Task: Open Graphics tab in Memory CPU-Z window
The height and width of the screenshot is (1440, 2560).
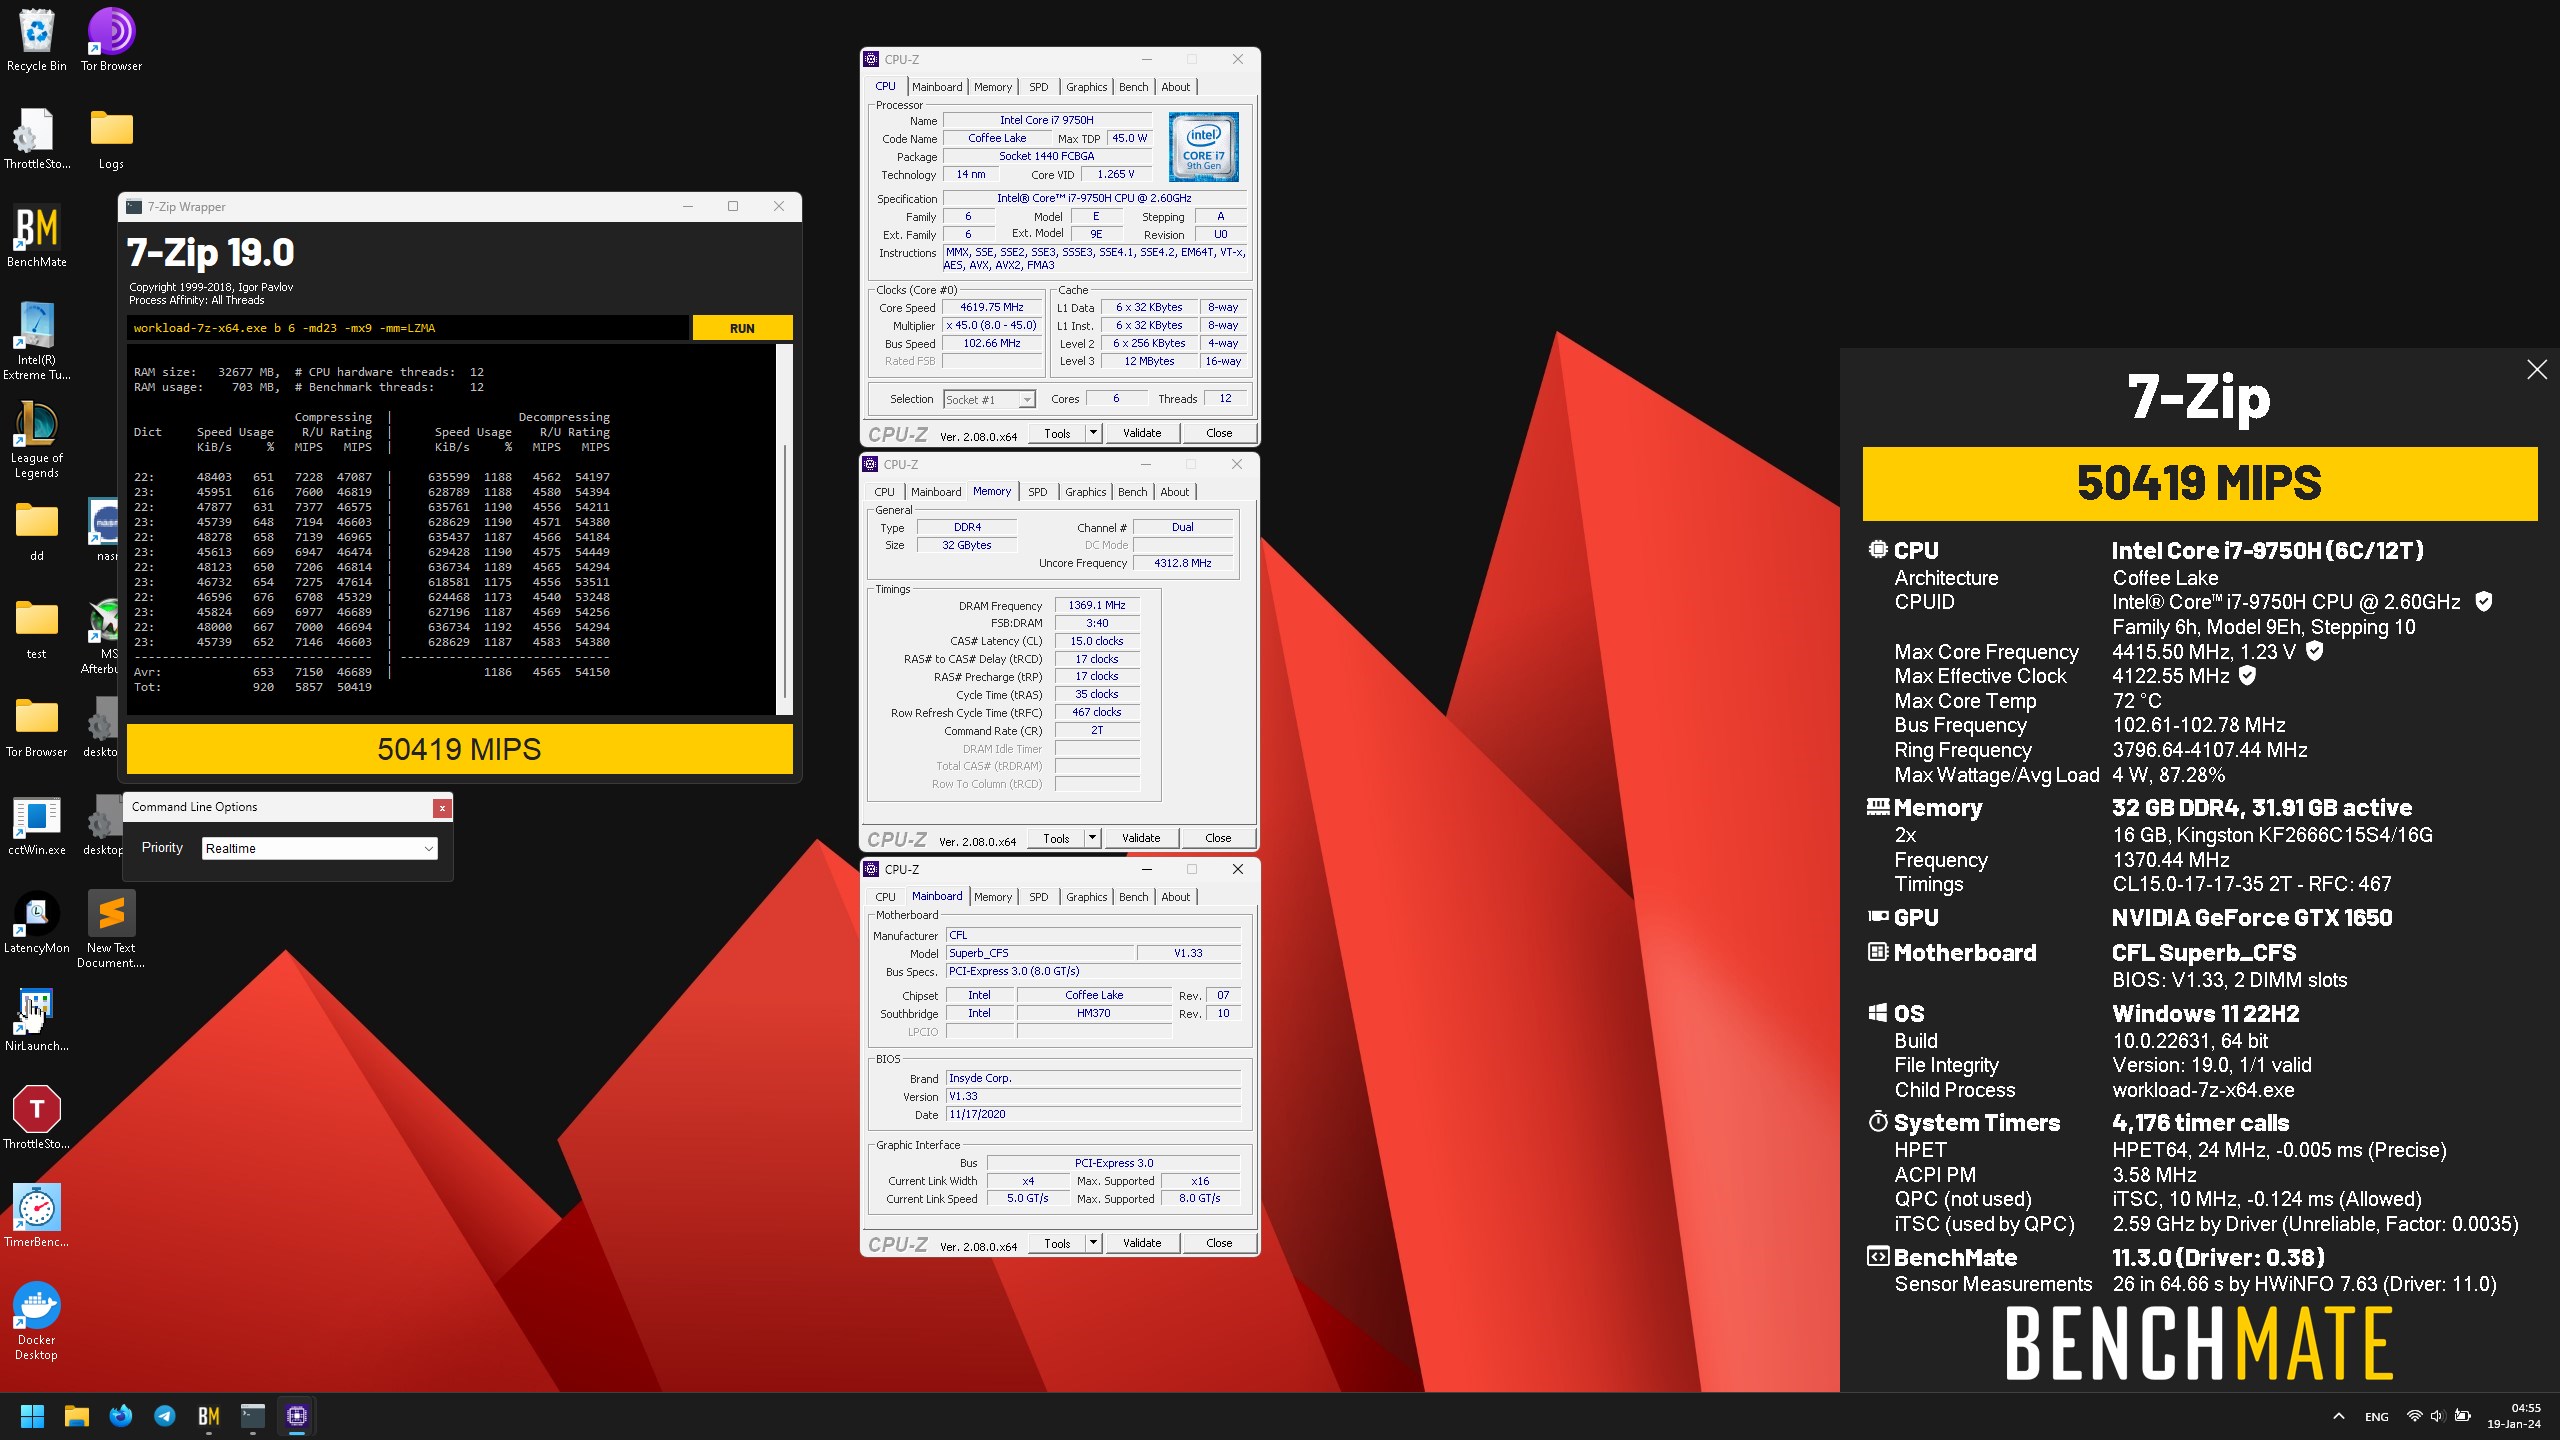Action: click(x=1085, y=492)
